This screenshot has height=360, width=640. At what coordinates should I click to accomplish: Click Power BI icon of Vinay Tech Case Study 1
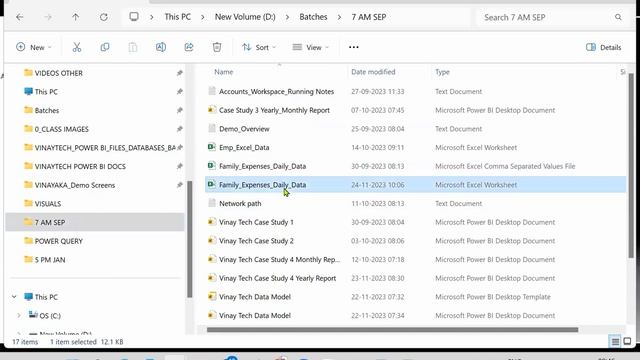pyautogui.click(x=211, y=222)
